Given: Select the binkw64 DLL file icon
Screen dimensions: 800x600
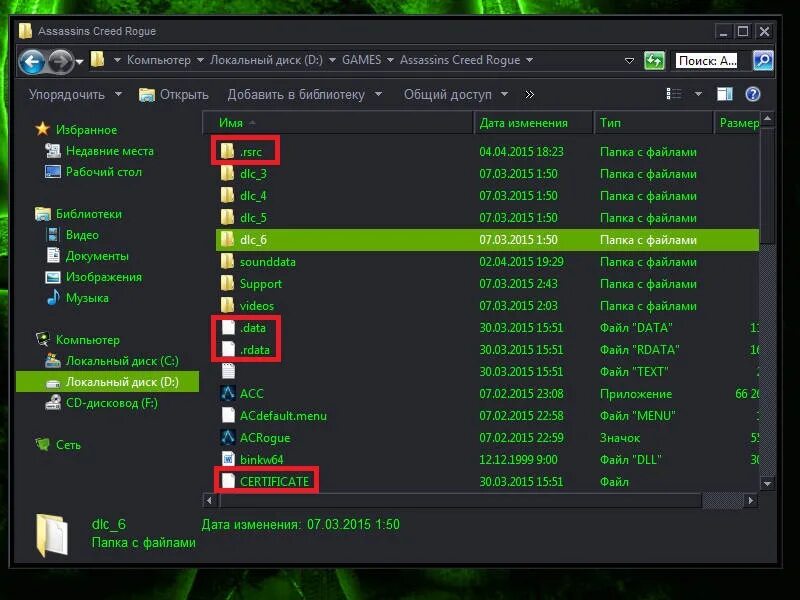Looking at the screenshot, I should coord(228,459).
